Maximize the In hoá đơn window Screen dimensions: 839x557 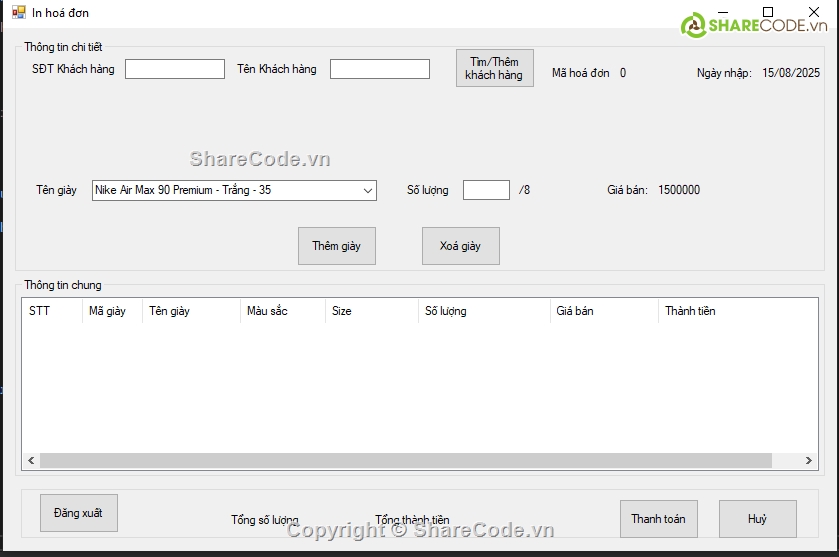tap(768, 12)
